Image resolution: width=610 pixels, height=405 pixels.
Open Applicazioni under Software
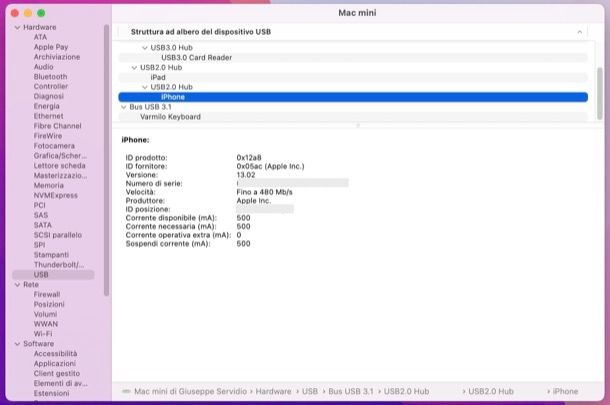[x=54, y=364]
